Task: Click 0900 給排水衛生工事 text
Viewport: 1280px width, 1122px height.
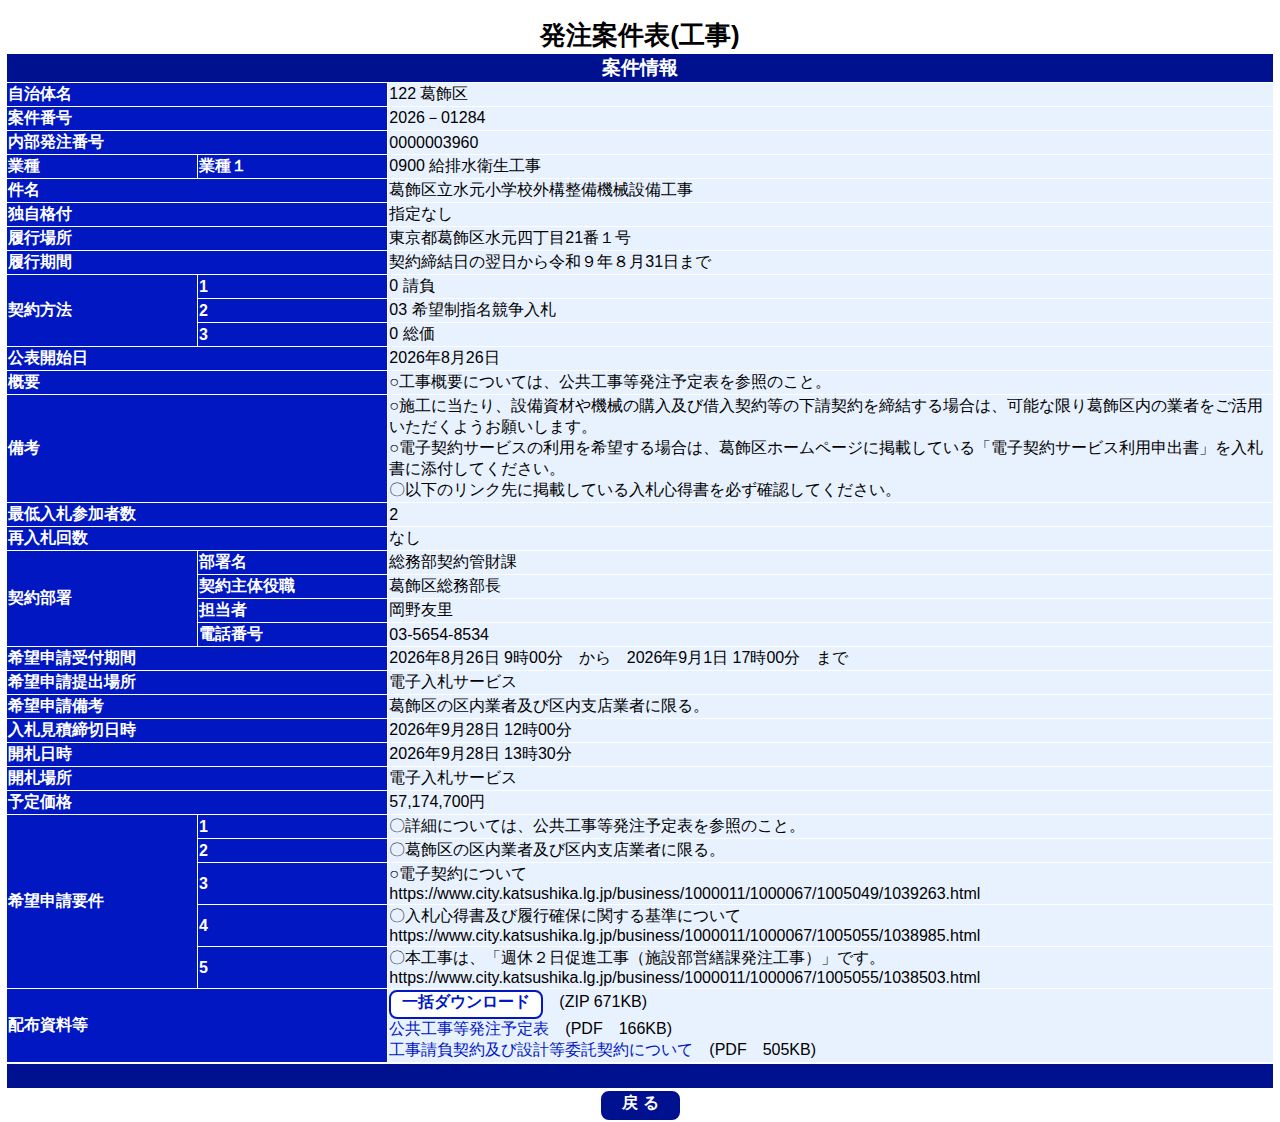Action: (465, 165)
